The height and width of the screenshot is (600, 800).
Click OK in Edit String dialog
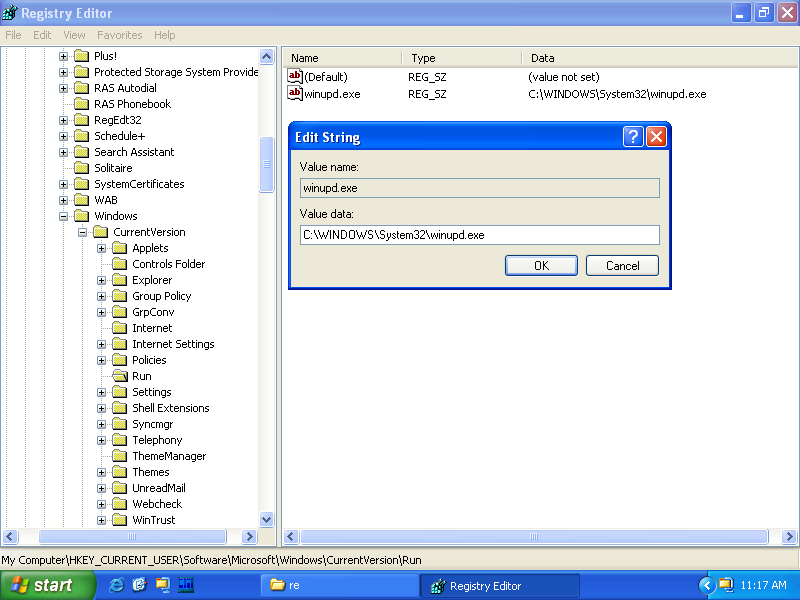(541, 266)
